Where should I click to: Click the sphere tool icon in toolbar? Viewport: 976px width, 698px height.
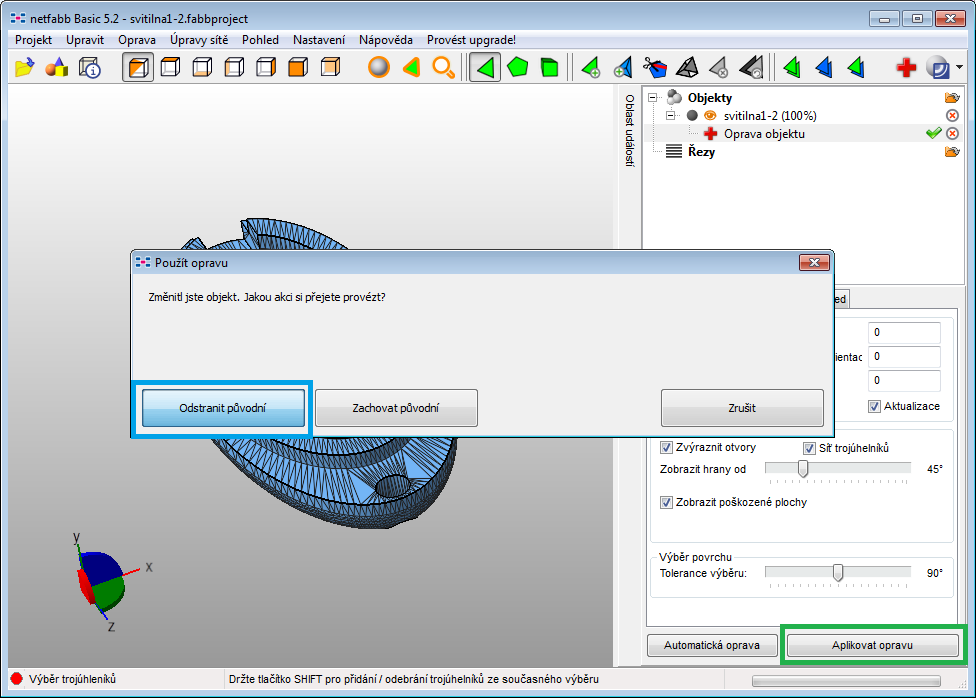click(378, 67)
